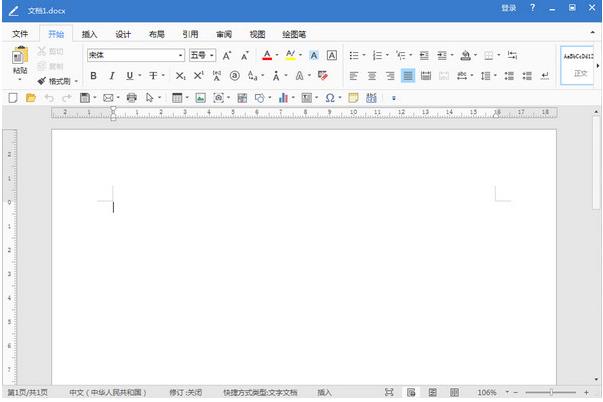Center align the paragraph text

click(371, 75)
